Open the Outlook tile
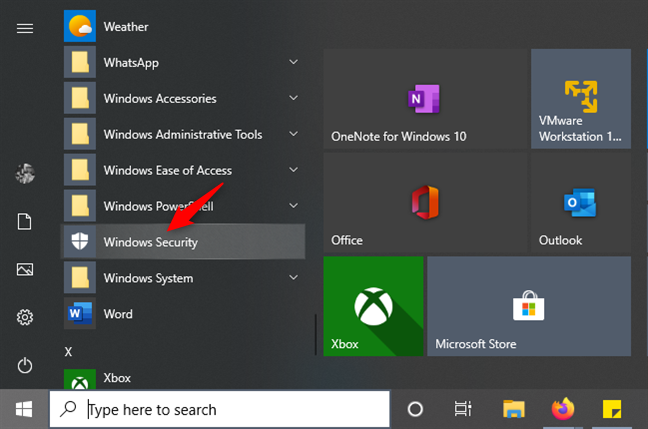 click(581, 203)
